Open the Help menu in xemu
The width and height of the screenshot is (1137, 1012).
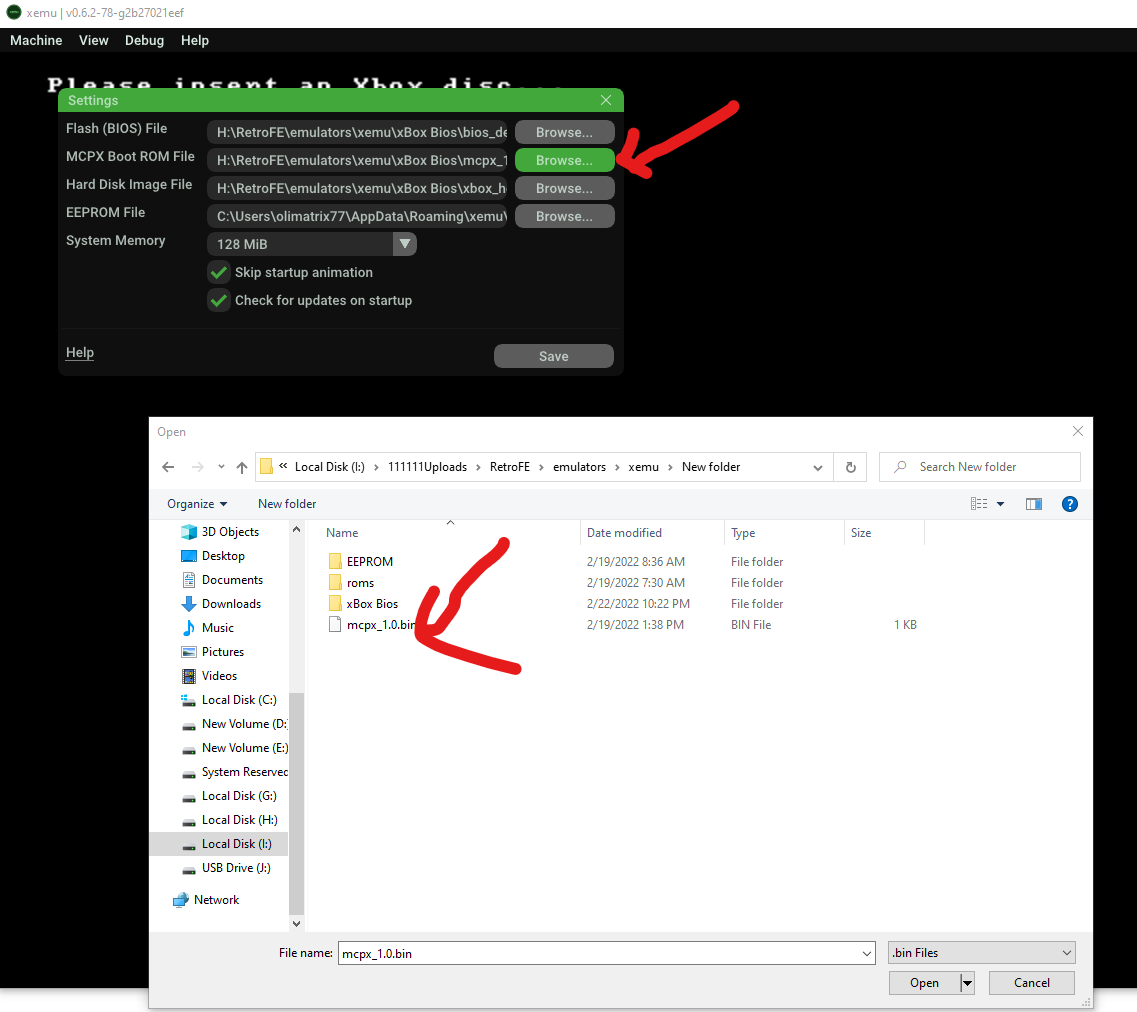pyautogui.click(x=194, y=41)
